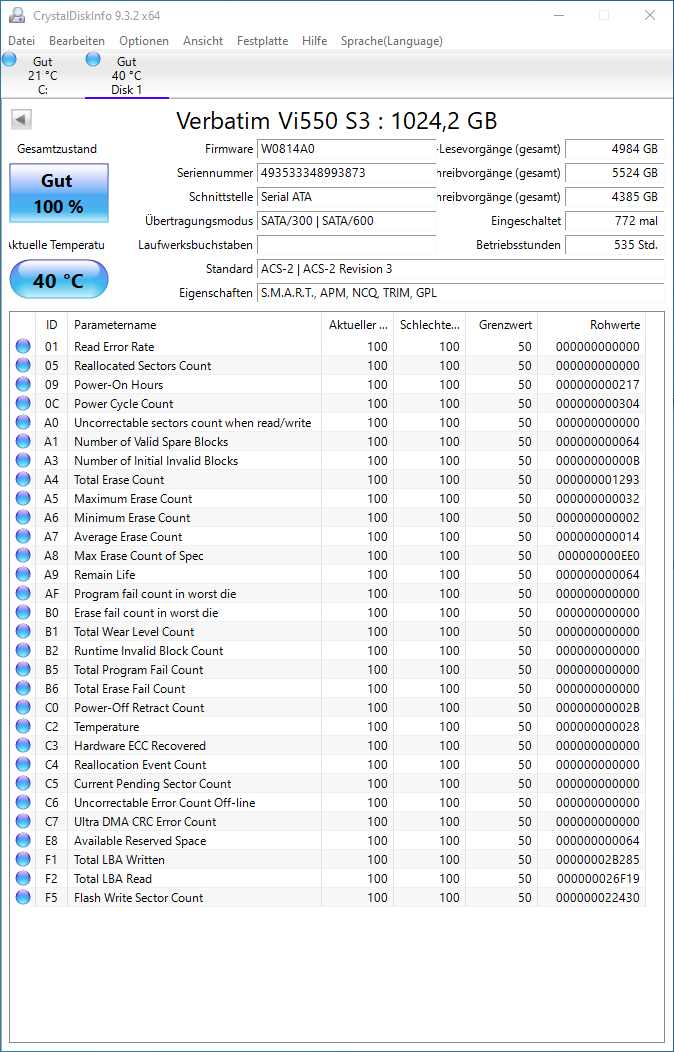Image resolution: width=674 pixels, height=1052 pixels.
Task: Open the Datei menu
Action: coord(21,41)
